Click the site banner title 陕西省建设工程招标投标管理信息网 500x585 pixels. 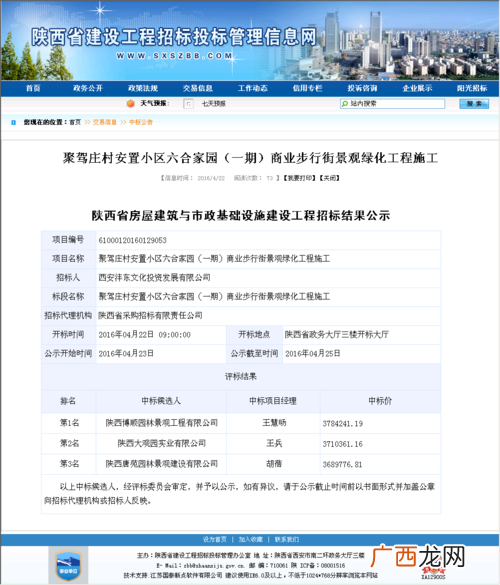(x=174, y=37)
